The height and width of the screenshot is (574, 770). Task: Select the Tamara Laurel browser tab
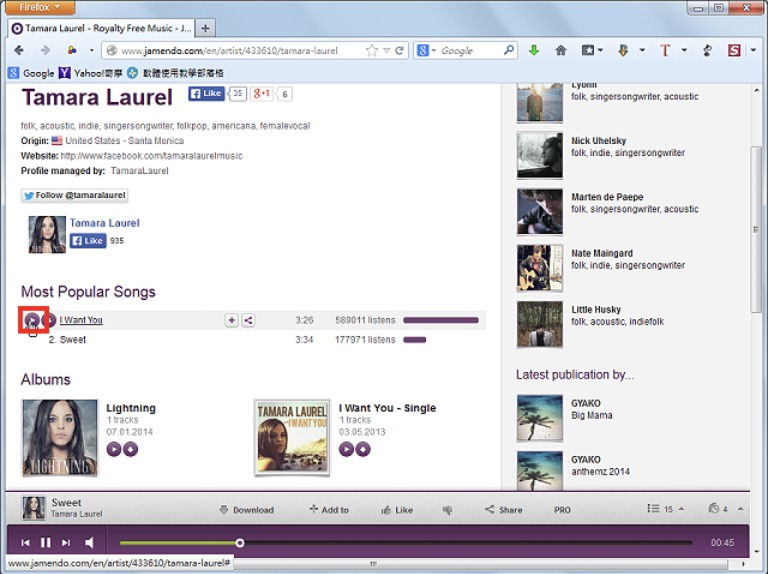coord(102,28)
